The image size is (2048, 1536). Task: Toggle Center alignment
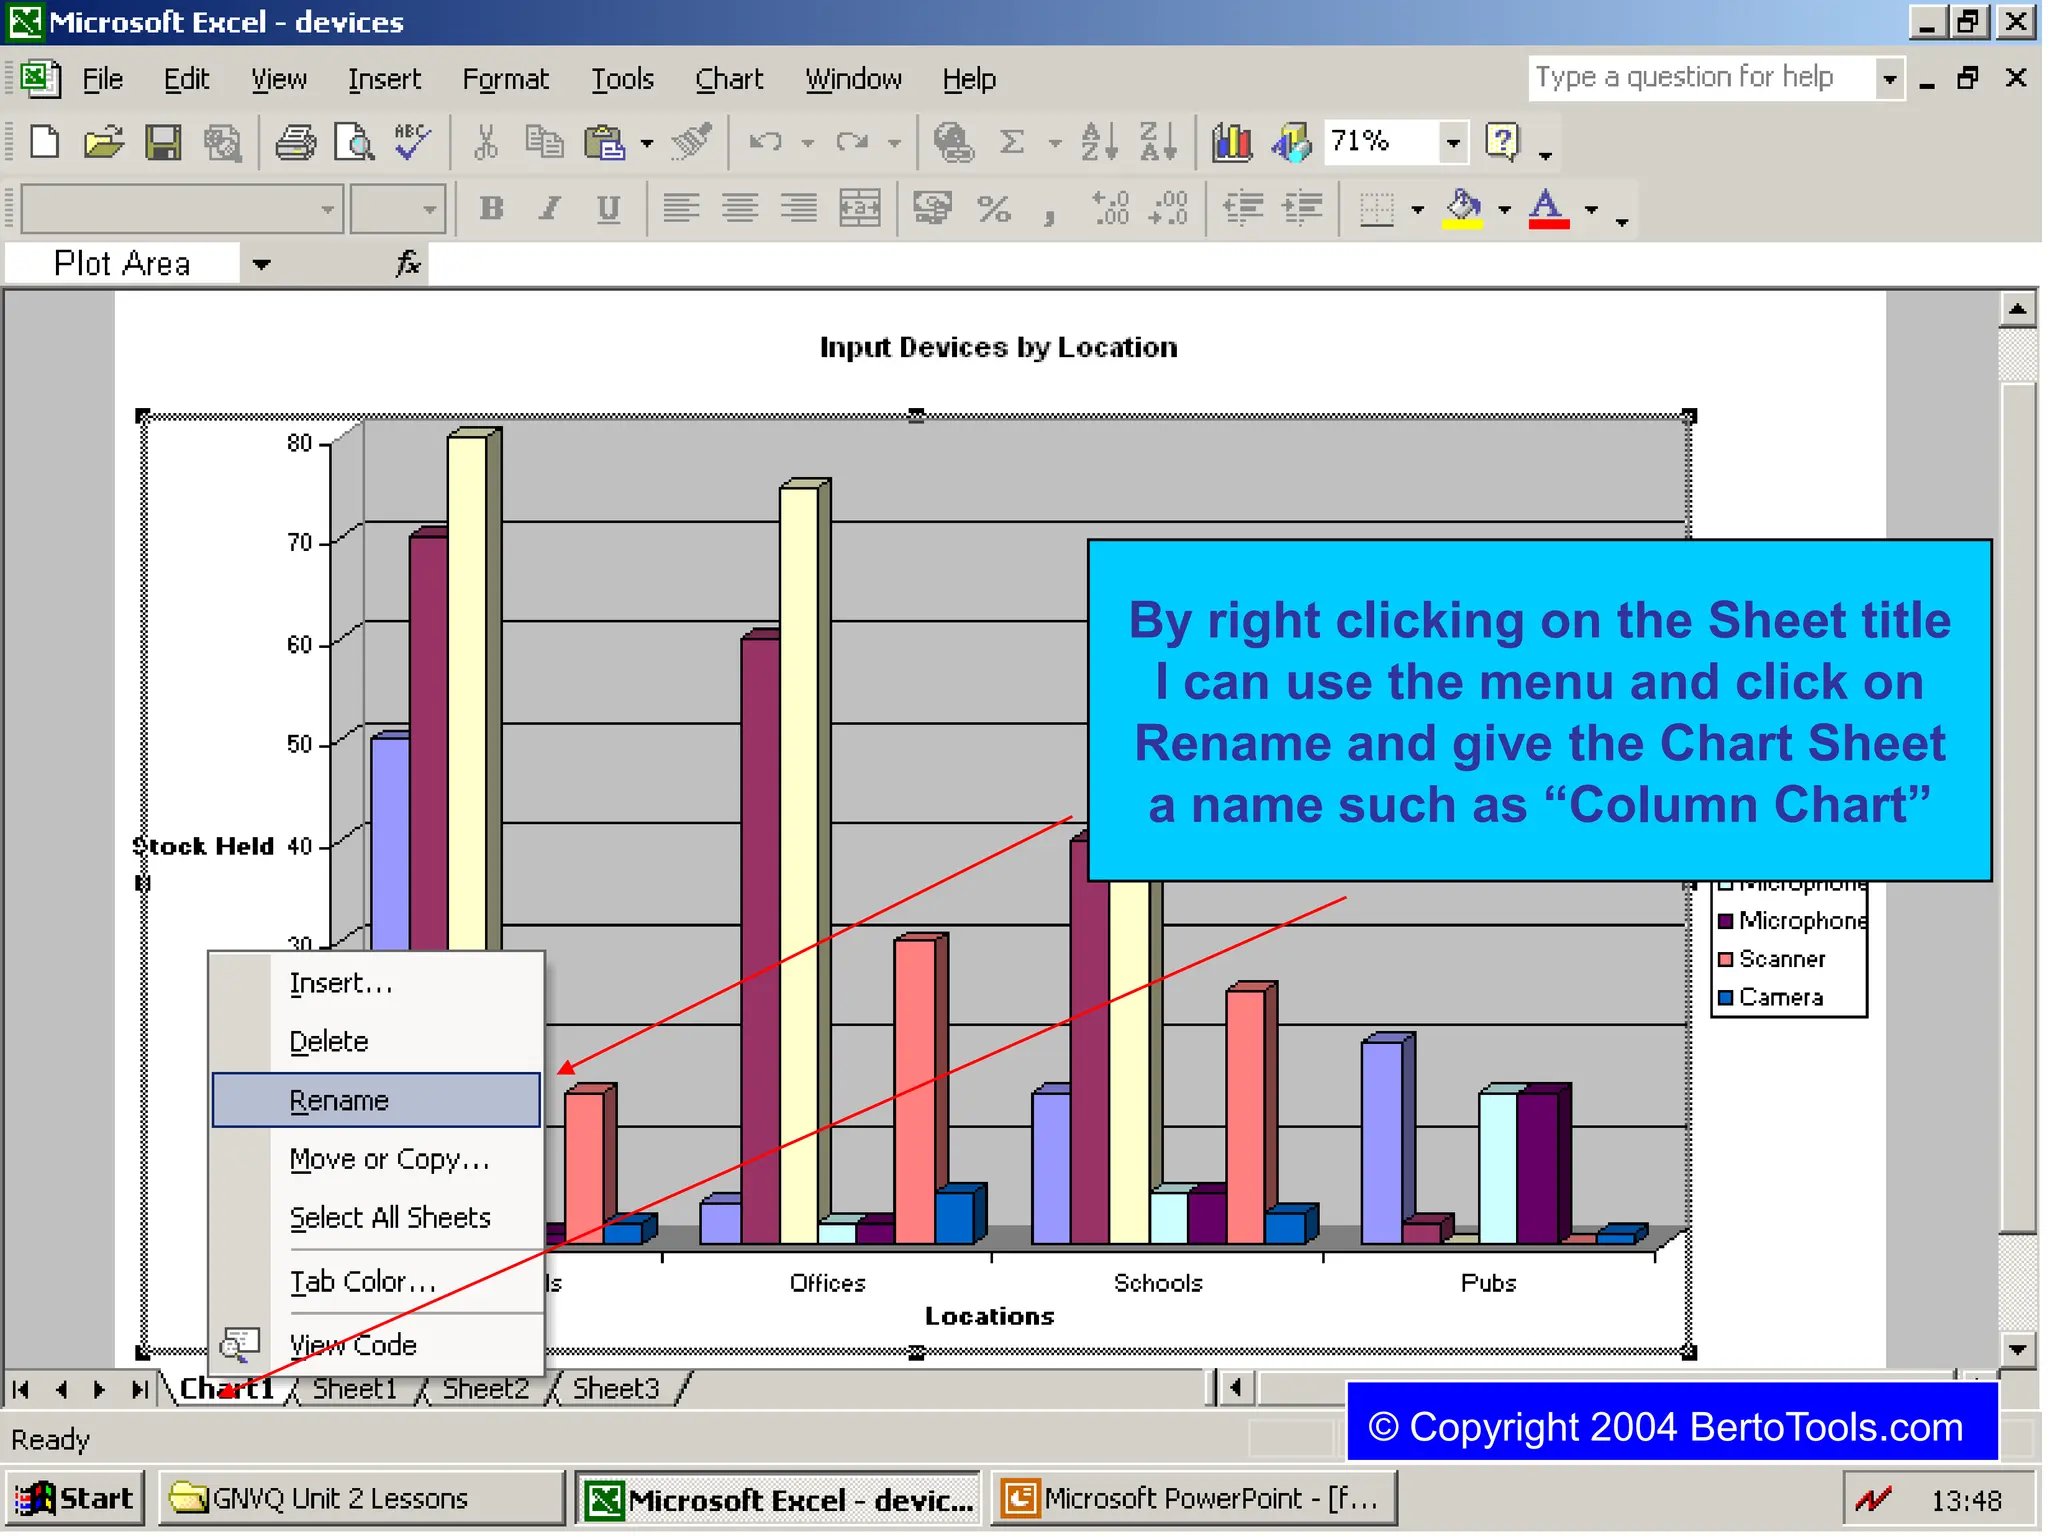tap(740, 209)
